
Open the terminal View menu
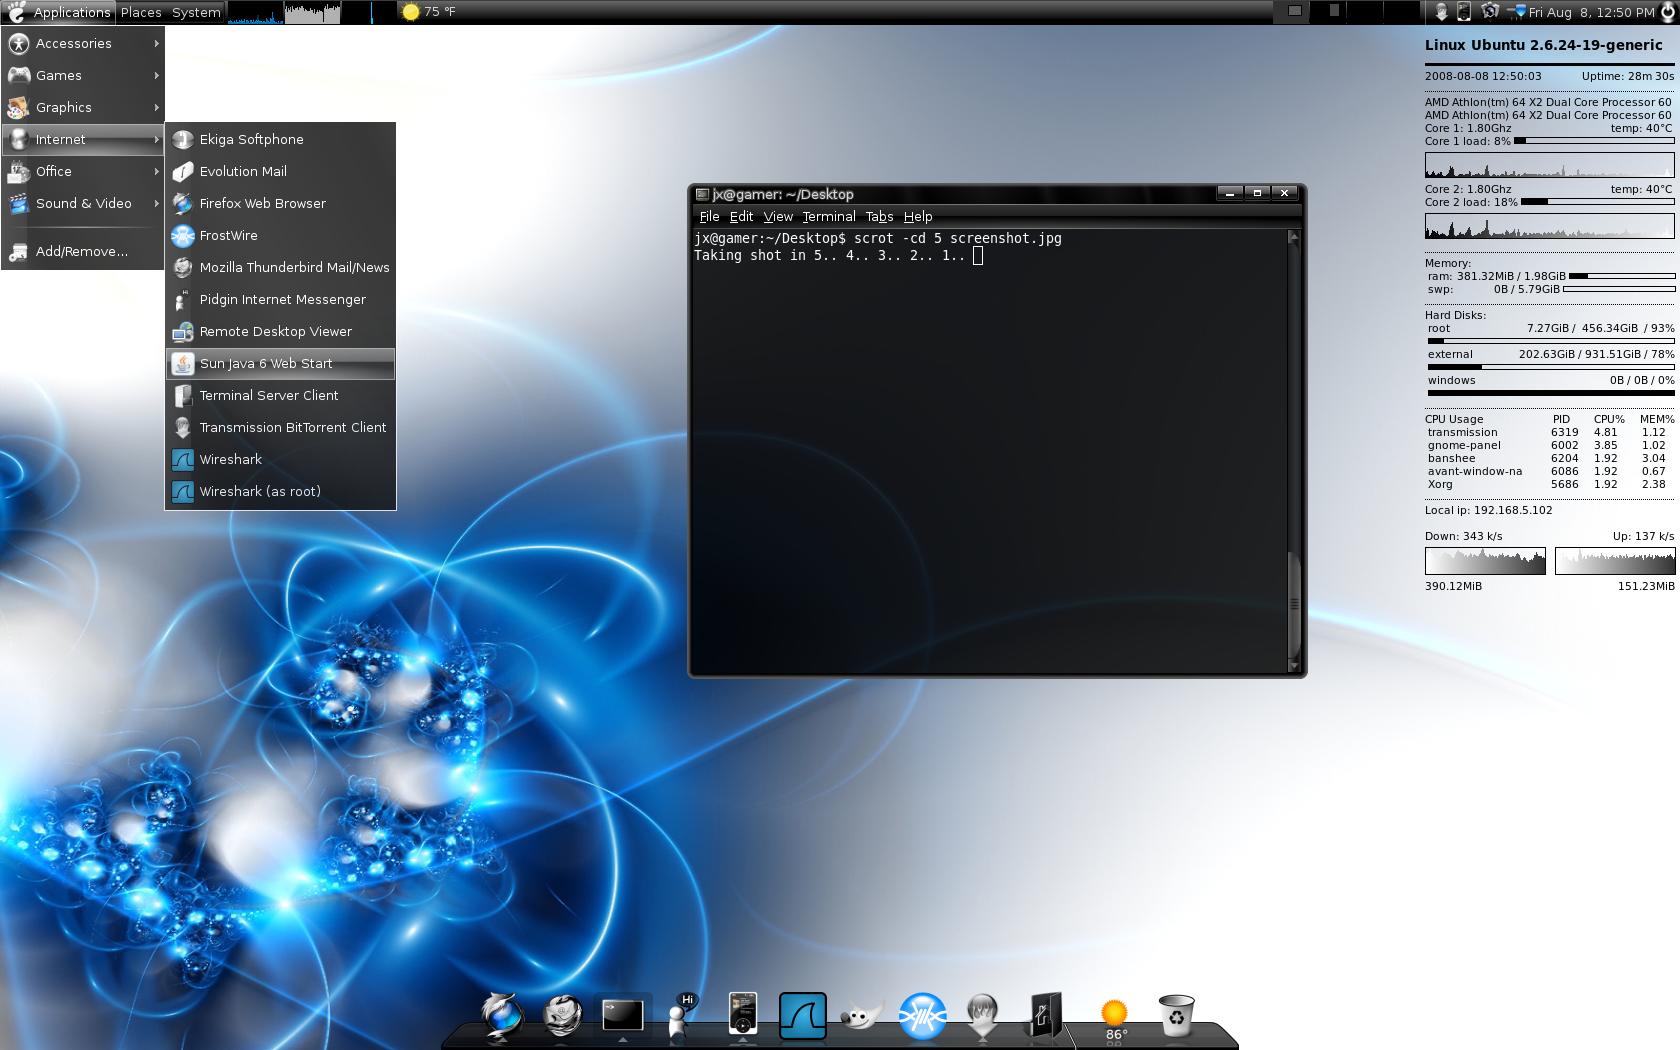pyautogui.click(x=778, y=216)
